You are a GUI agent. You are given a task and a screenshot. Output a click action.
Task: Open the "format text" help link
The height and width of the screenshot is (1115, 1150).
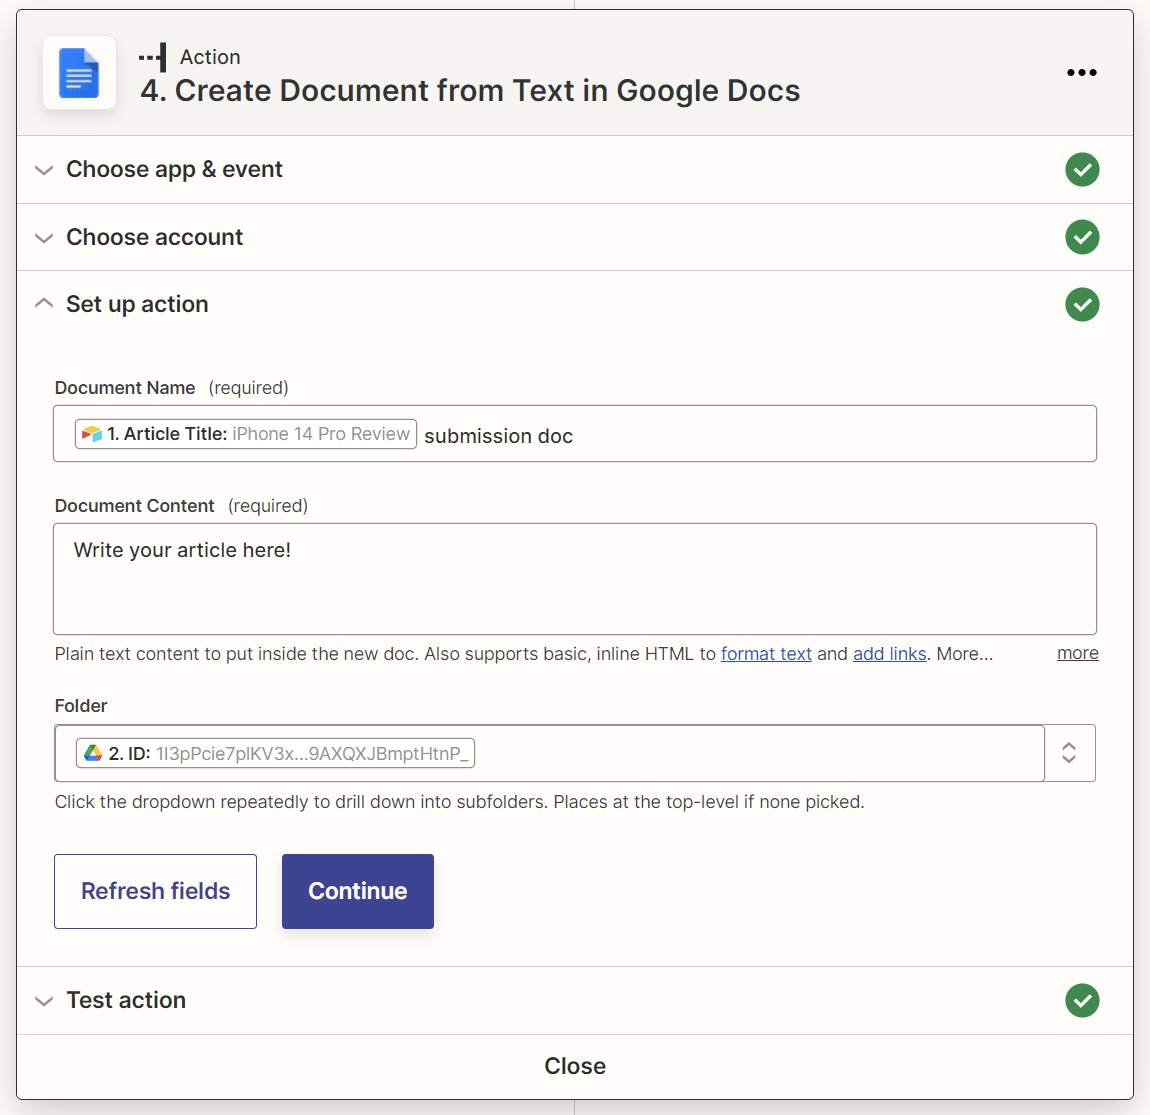766,653
